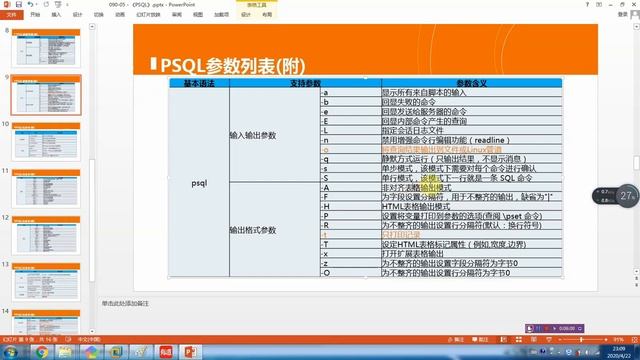Viewport: 640px width, 360px height.
Task: Click the Save icon in quick access toolbar
Action: pos(18,4)
